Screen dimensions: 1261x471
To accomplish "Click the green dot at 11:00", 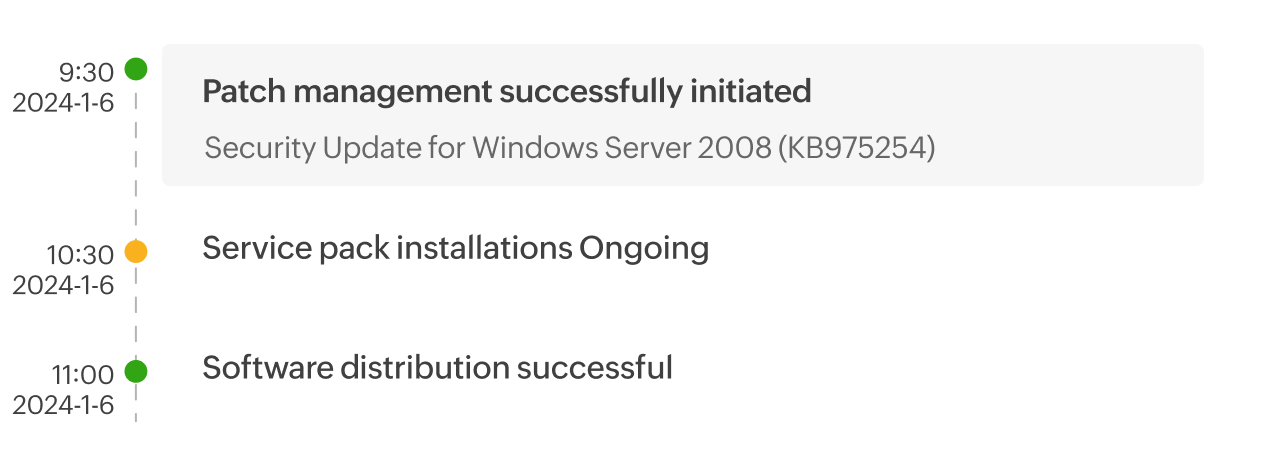I will pyautogui.click(x=136, y=372).
